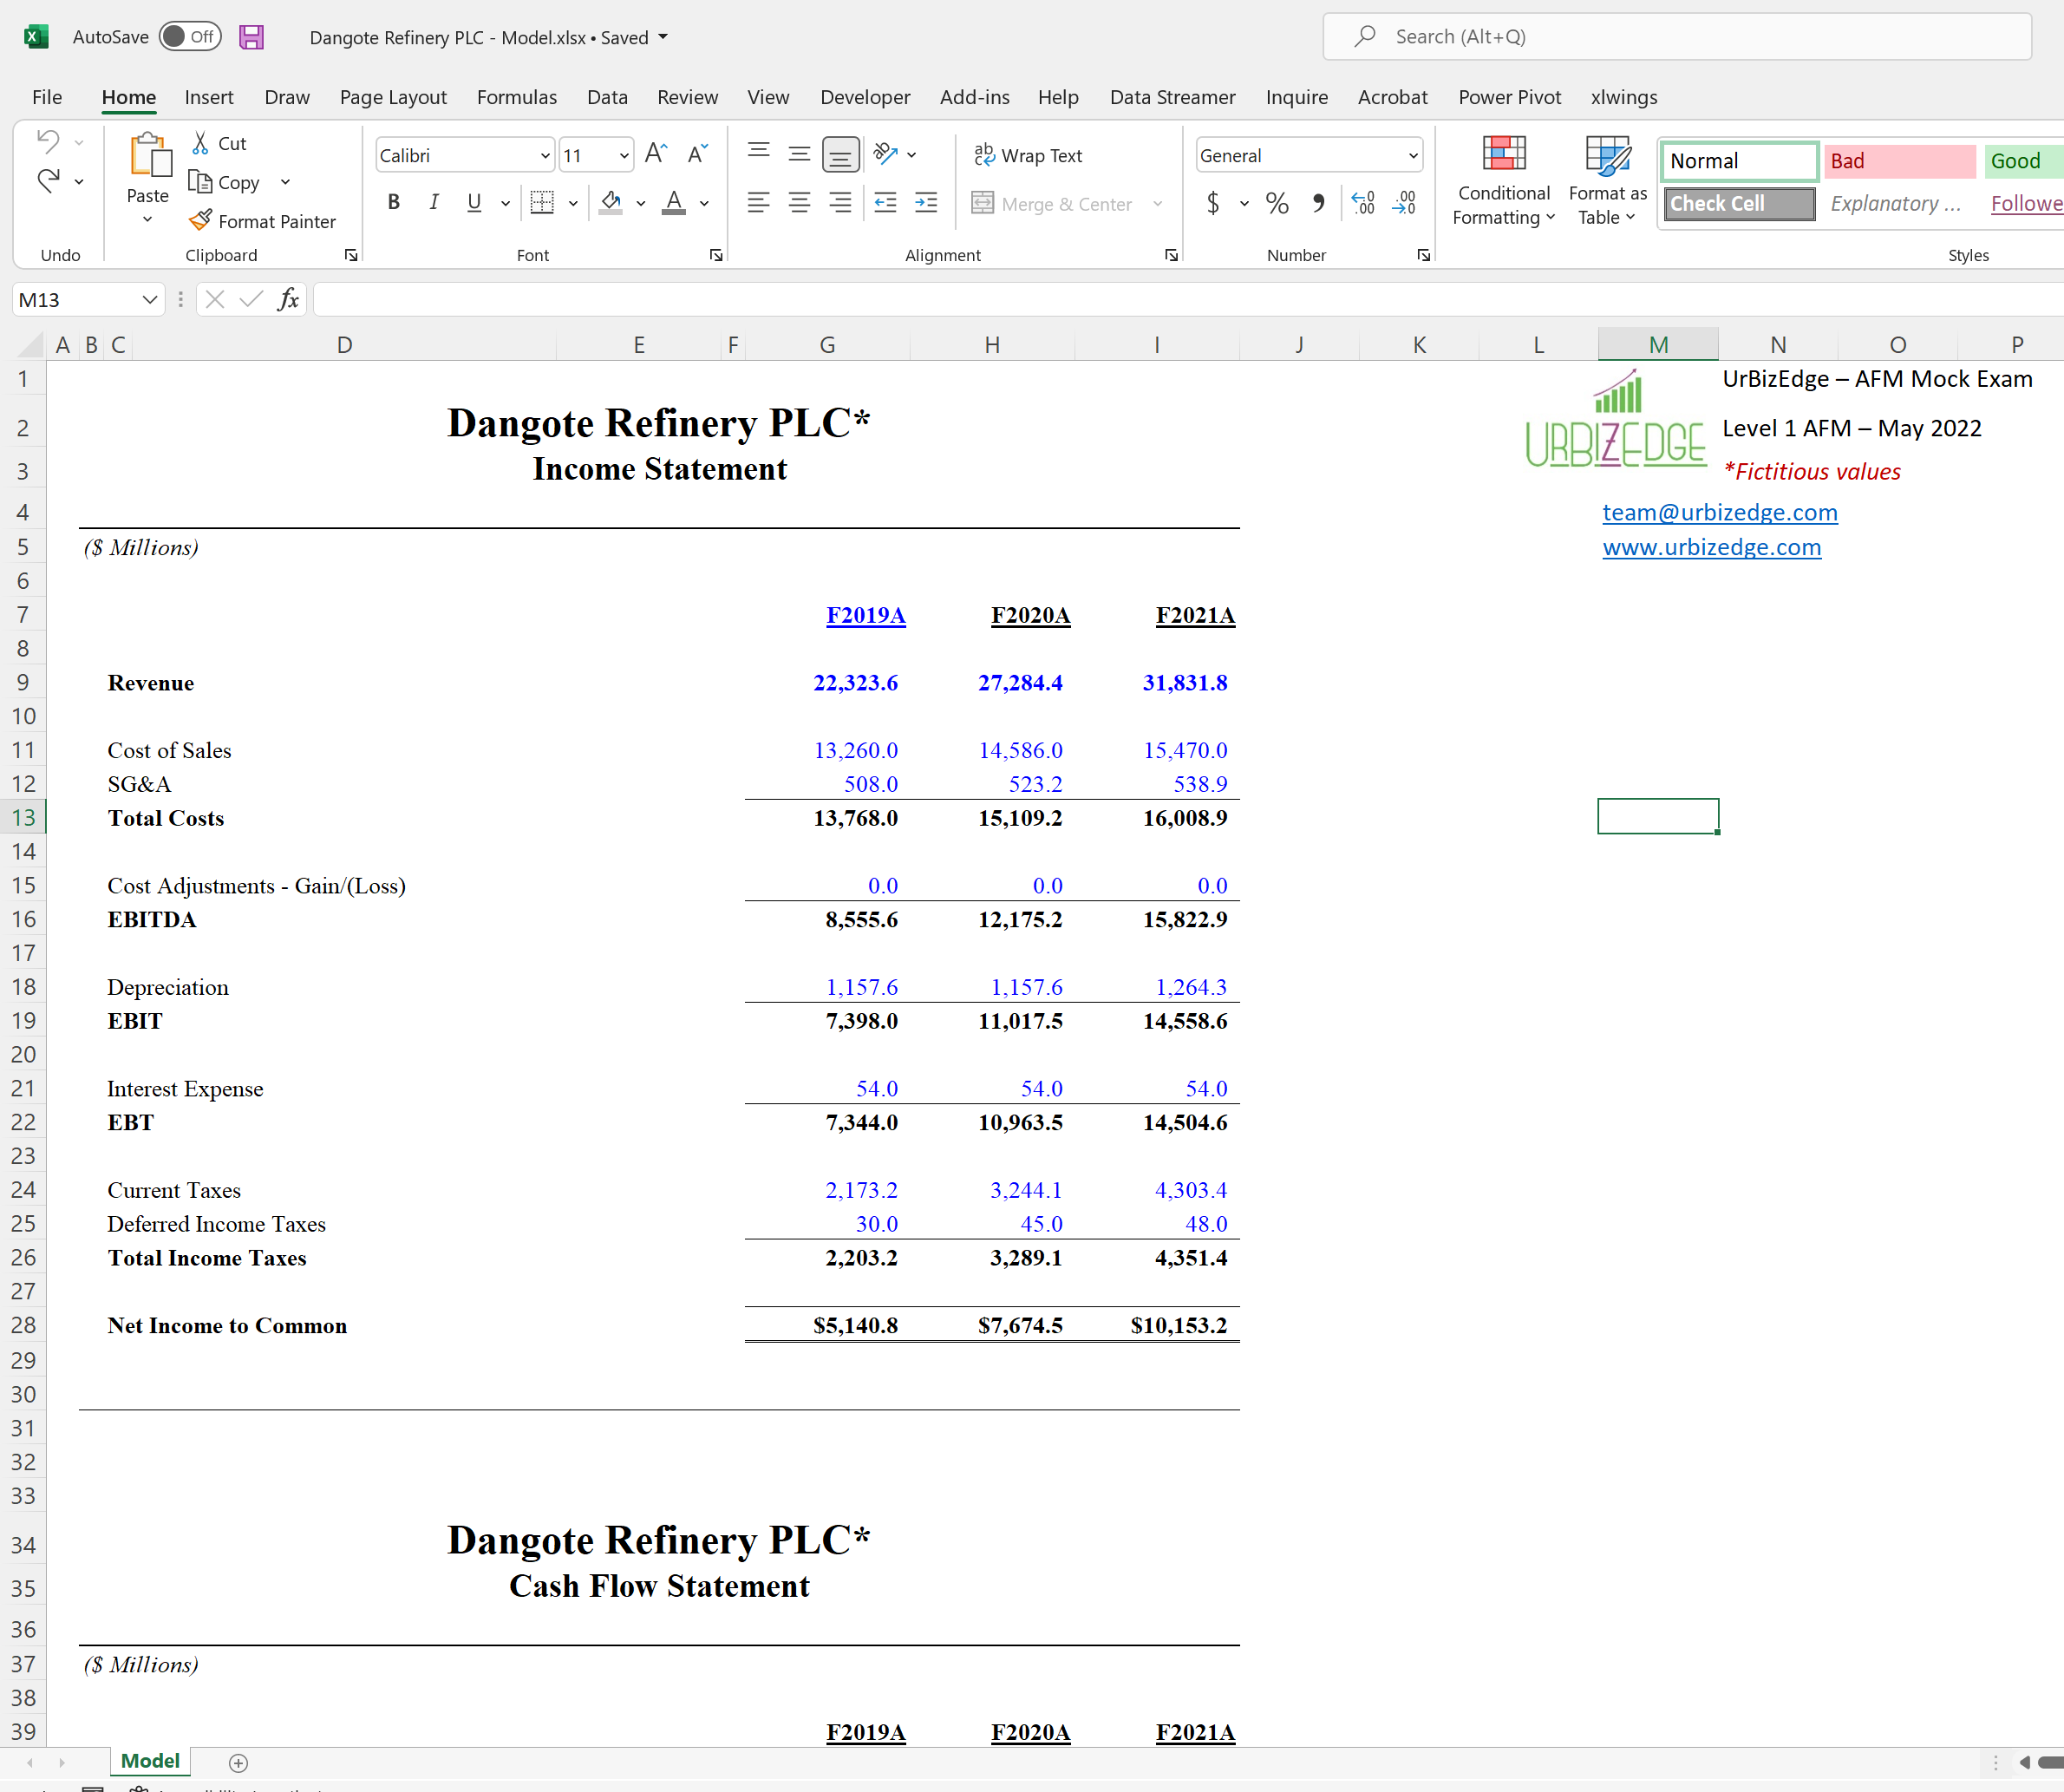Click the Cut scissors icon
The height and width of the screenshot is (1792, 2064).
coord(200,143)
